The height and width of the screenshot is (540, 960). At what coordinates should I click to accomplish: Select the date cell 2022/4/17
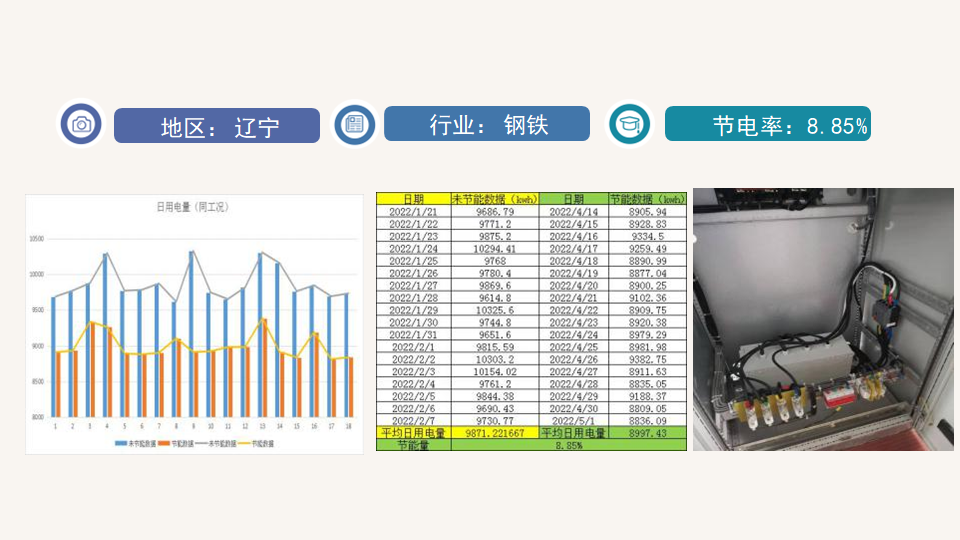click(x=574, y=249)
